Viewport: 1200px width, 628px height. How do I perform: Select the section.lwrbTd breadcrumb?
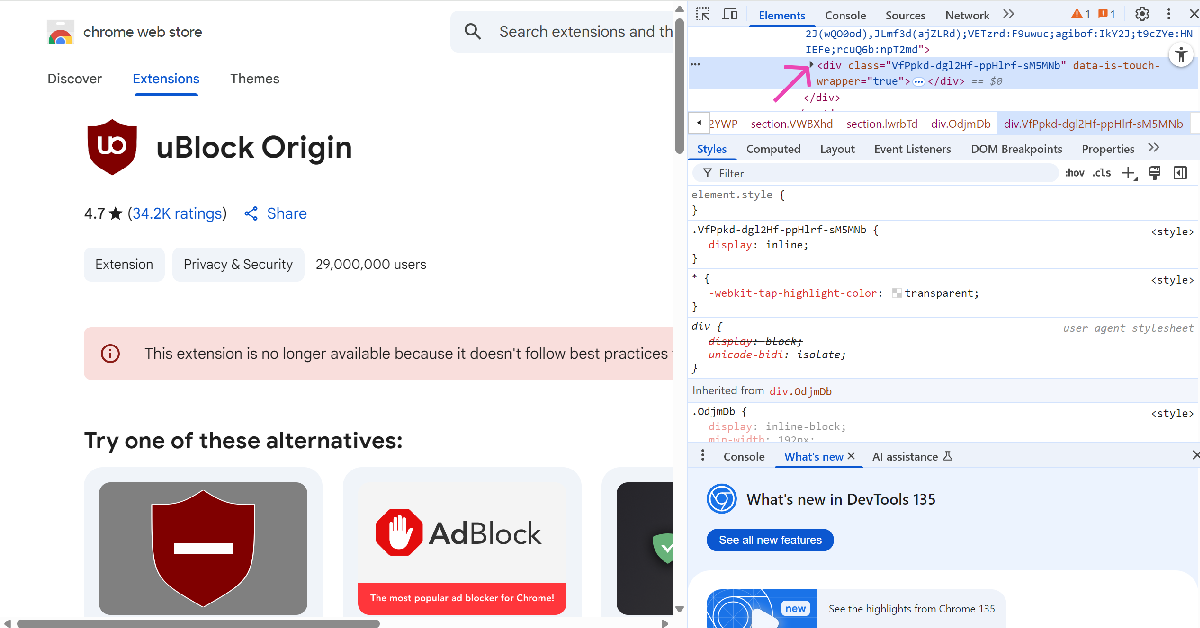882,124
